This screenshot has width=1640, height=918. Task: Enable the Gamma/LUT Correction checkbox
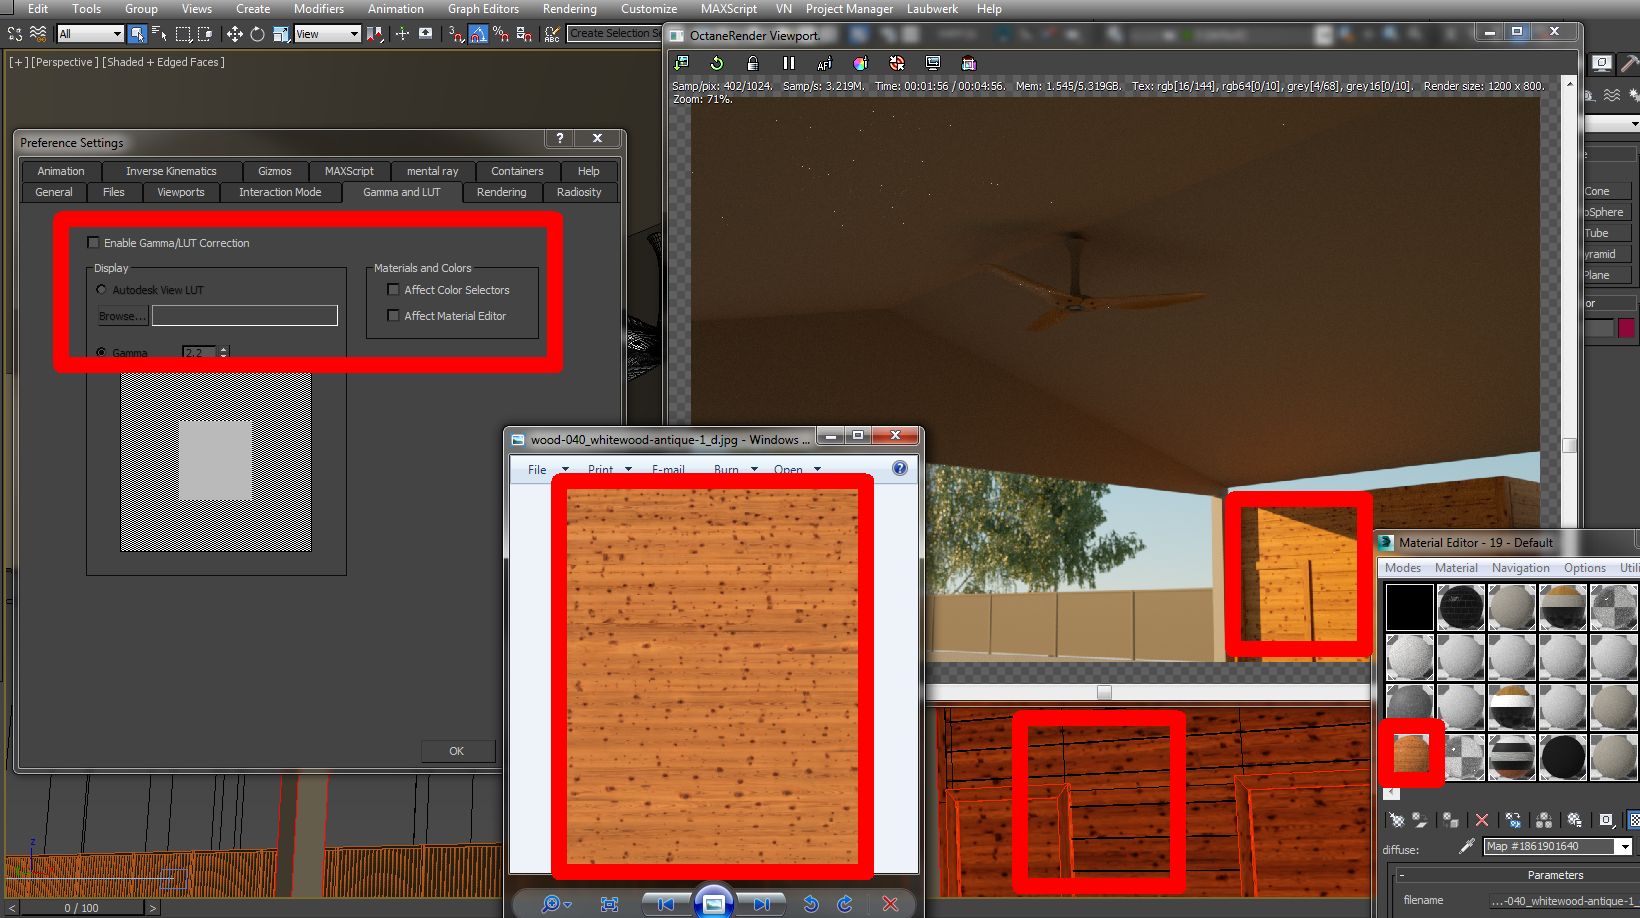(94, 242)
